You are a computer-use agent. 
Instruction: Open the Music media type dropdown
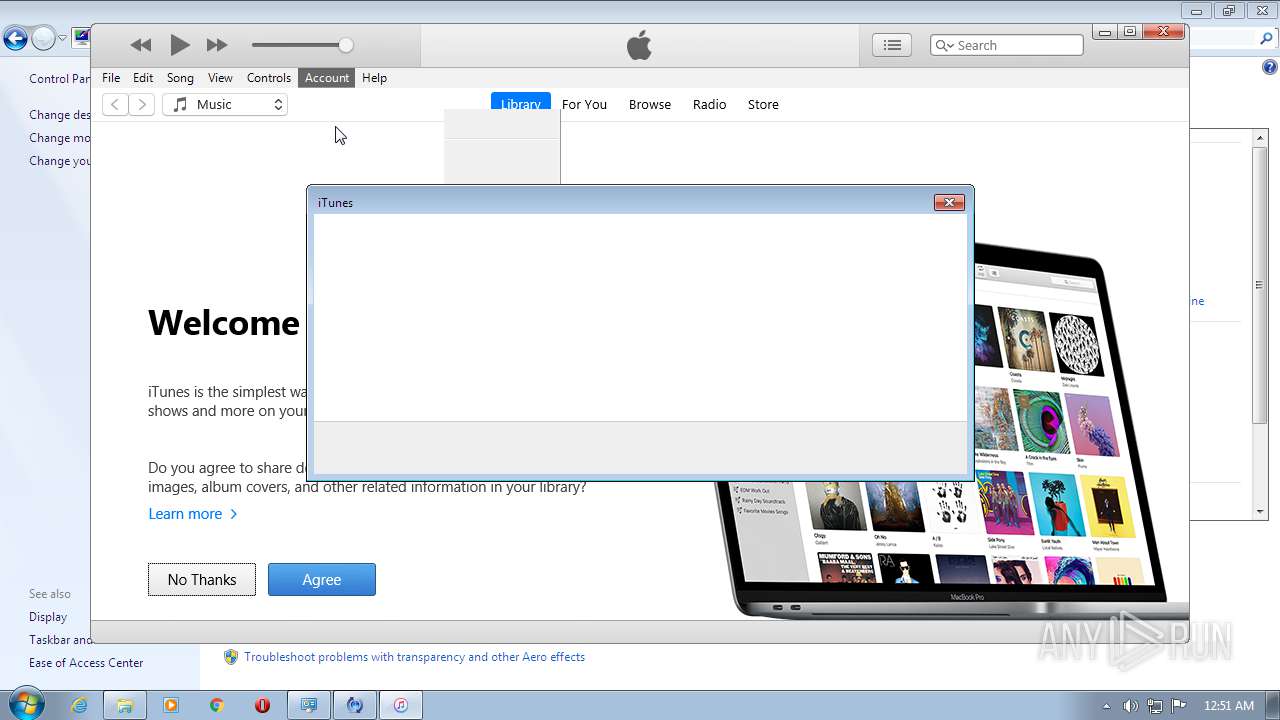coord(225,104)
